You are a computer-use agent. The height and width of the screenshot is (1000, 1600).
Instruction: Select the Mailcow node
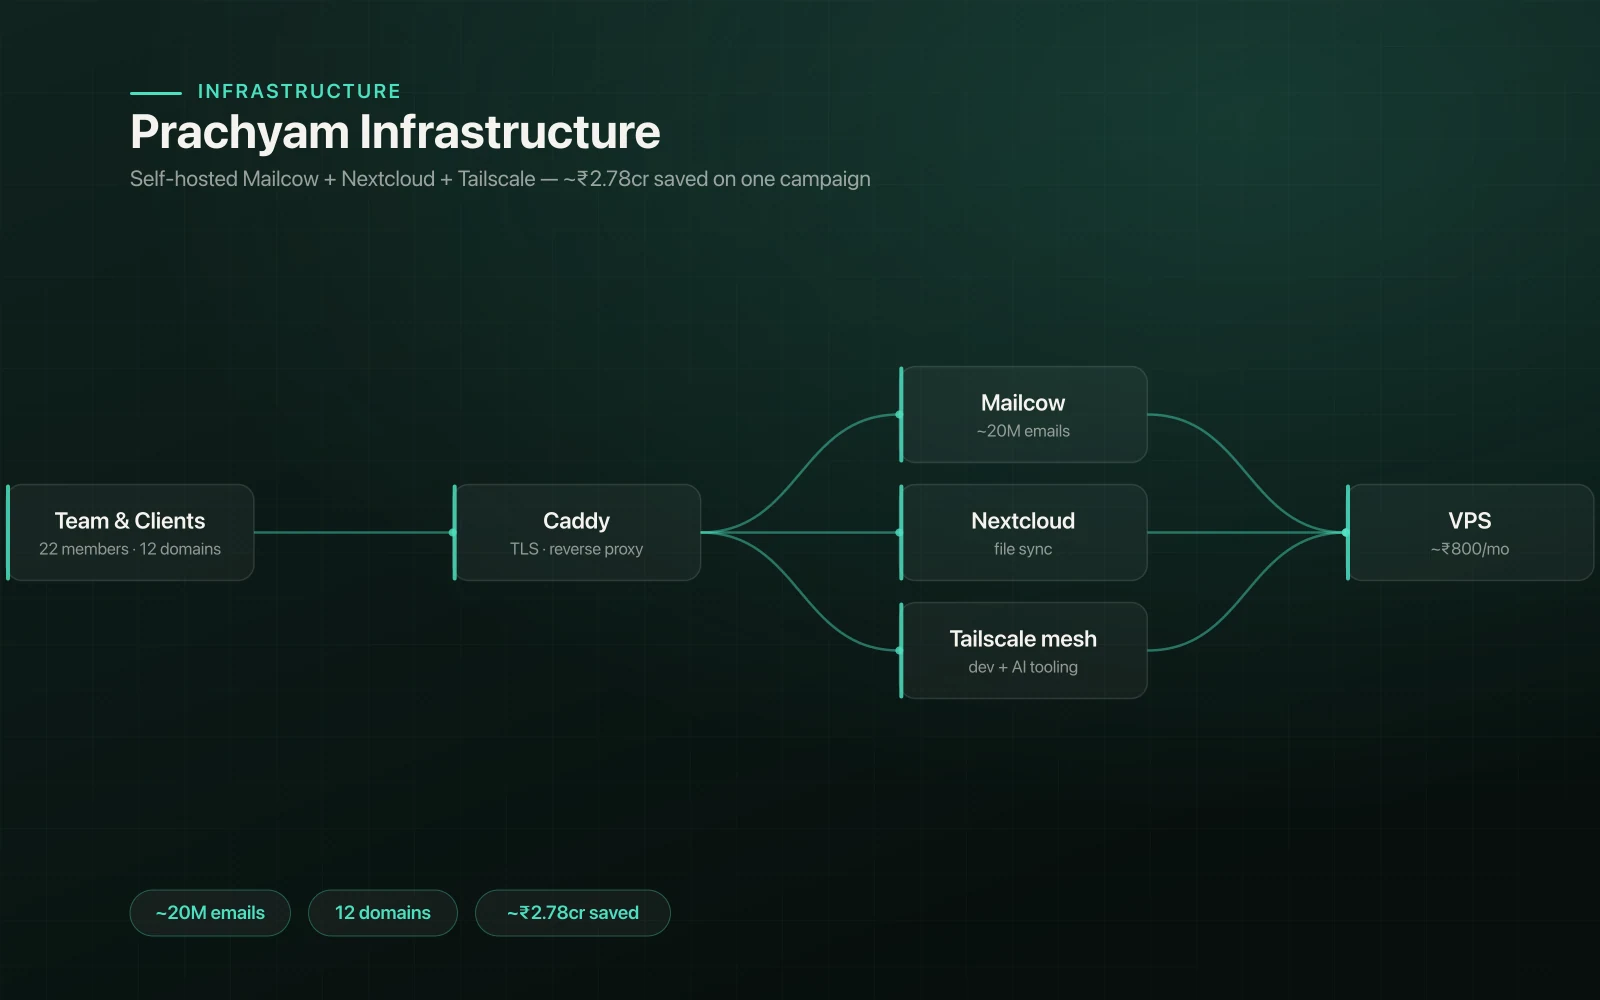click(1023, 414)
